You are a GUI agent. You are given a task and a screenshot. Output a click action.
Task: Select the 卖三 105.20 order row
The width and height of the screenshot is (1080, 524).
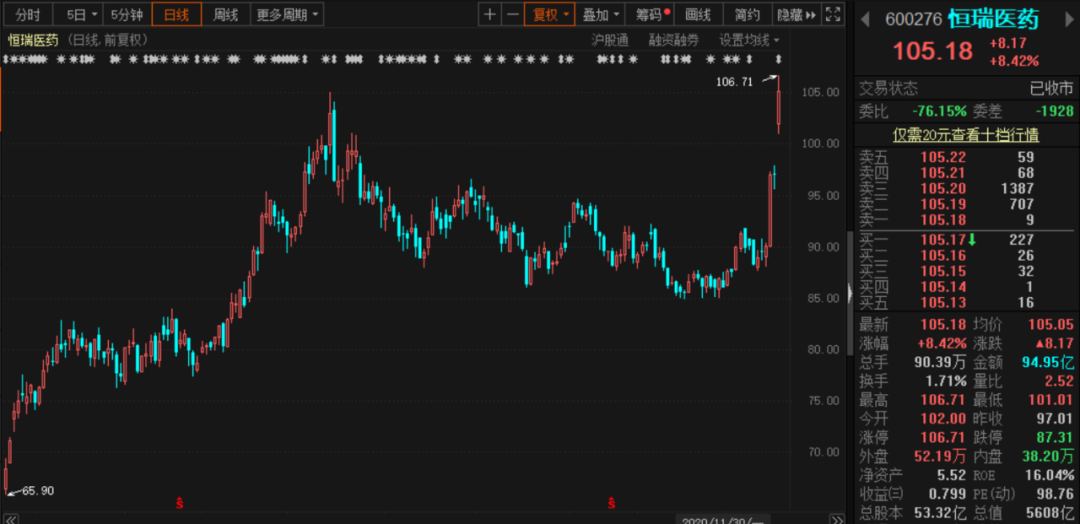coord(966,188)
